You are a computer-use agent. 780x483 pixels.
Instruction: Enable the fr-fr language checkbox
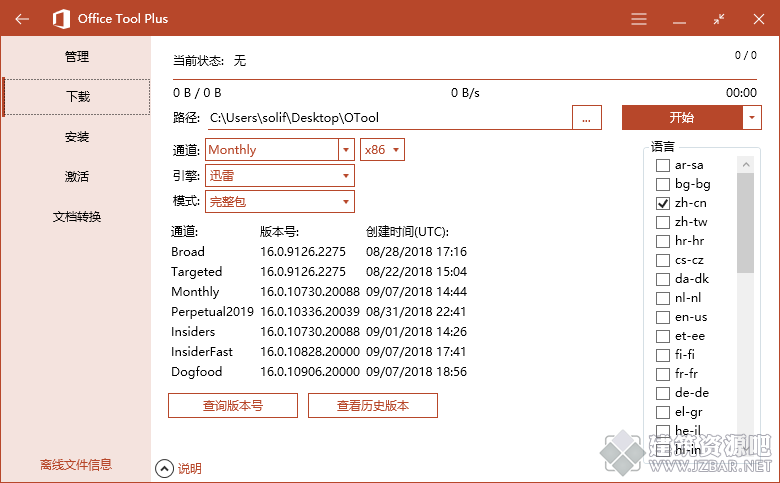point(663,374)
